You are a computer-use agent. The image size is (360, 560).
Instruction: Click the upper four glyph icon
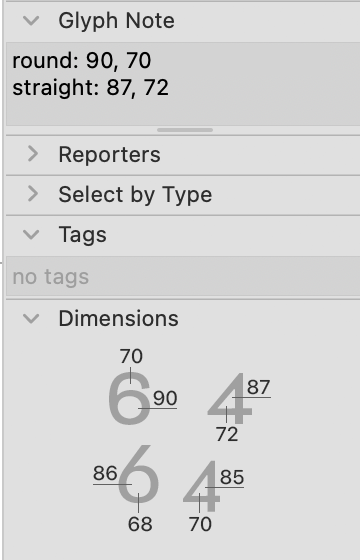pyautogui.click(x=230, y=398)
